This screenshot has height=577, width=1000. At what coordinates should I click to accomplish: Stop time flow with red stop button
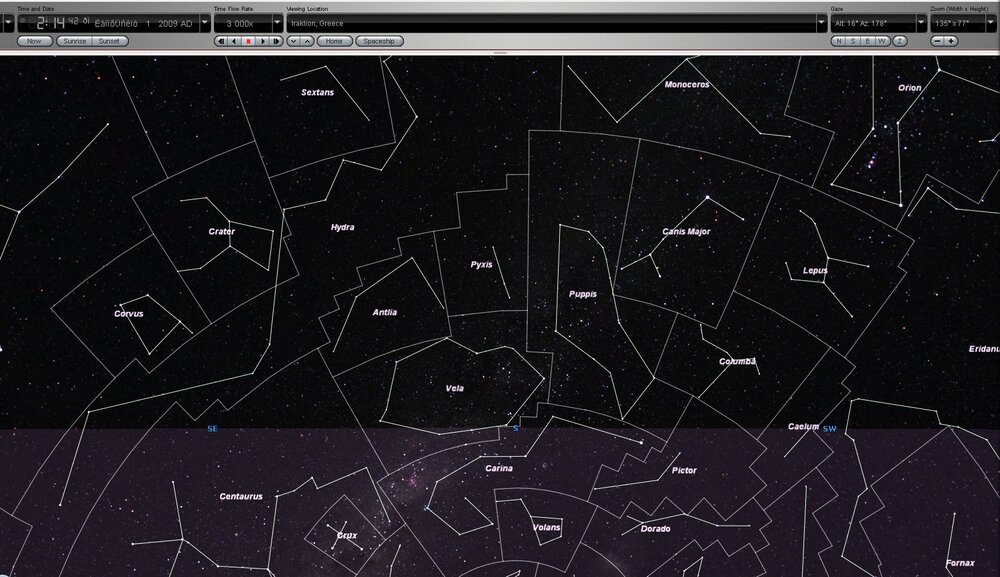[x=249, y=41]
